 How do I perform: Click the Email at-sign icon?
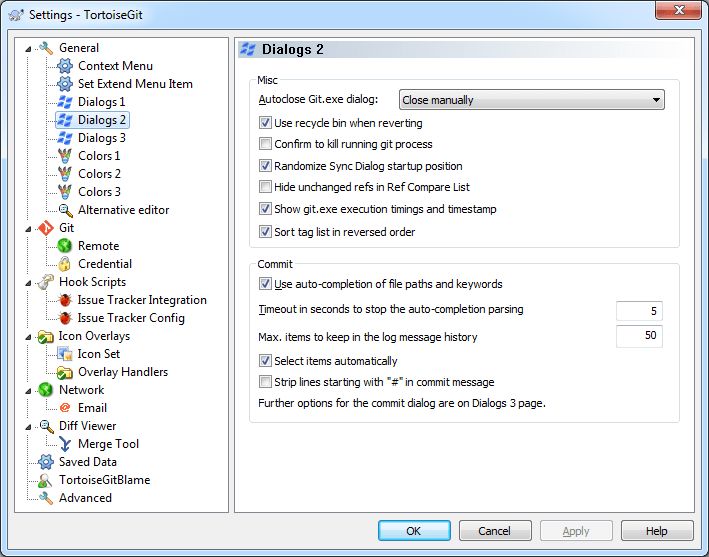[x=65, y=408]
